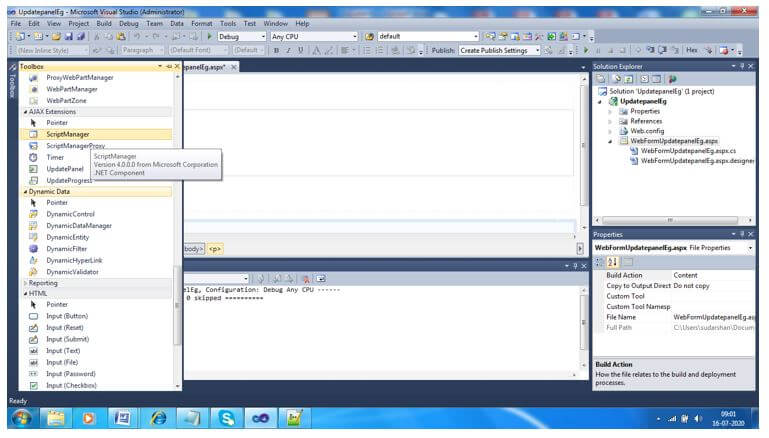Collapse the UpdatepanelEg project node

[600, 102]
